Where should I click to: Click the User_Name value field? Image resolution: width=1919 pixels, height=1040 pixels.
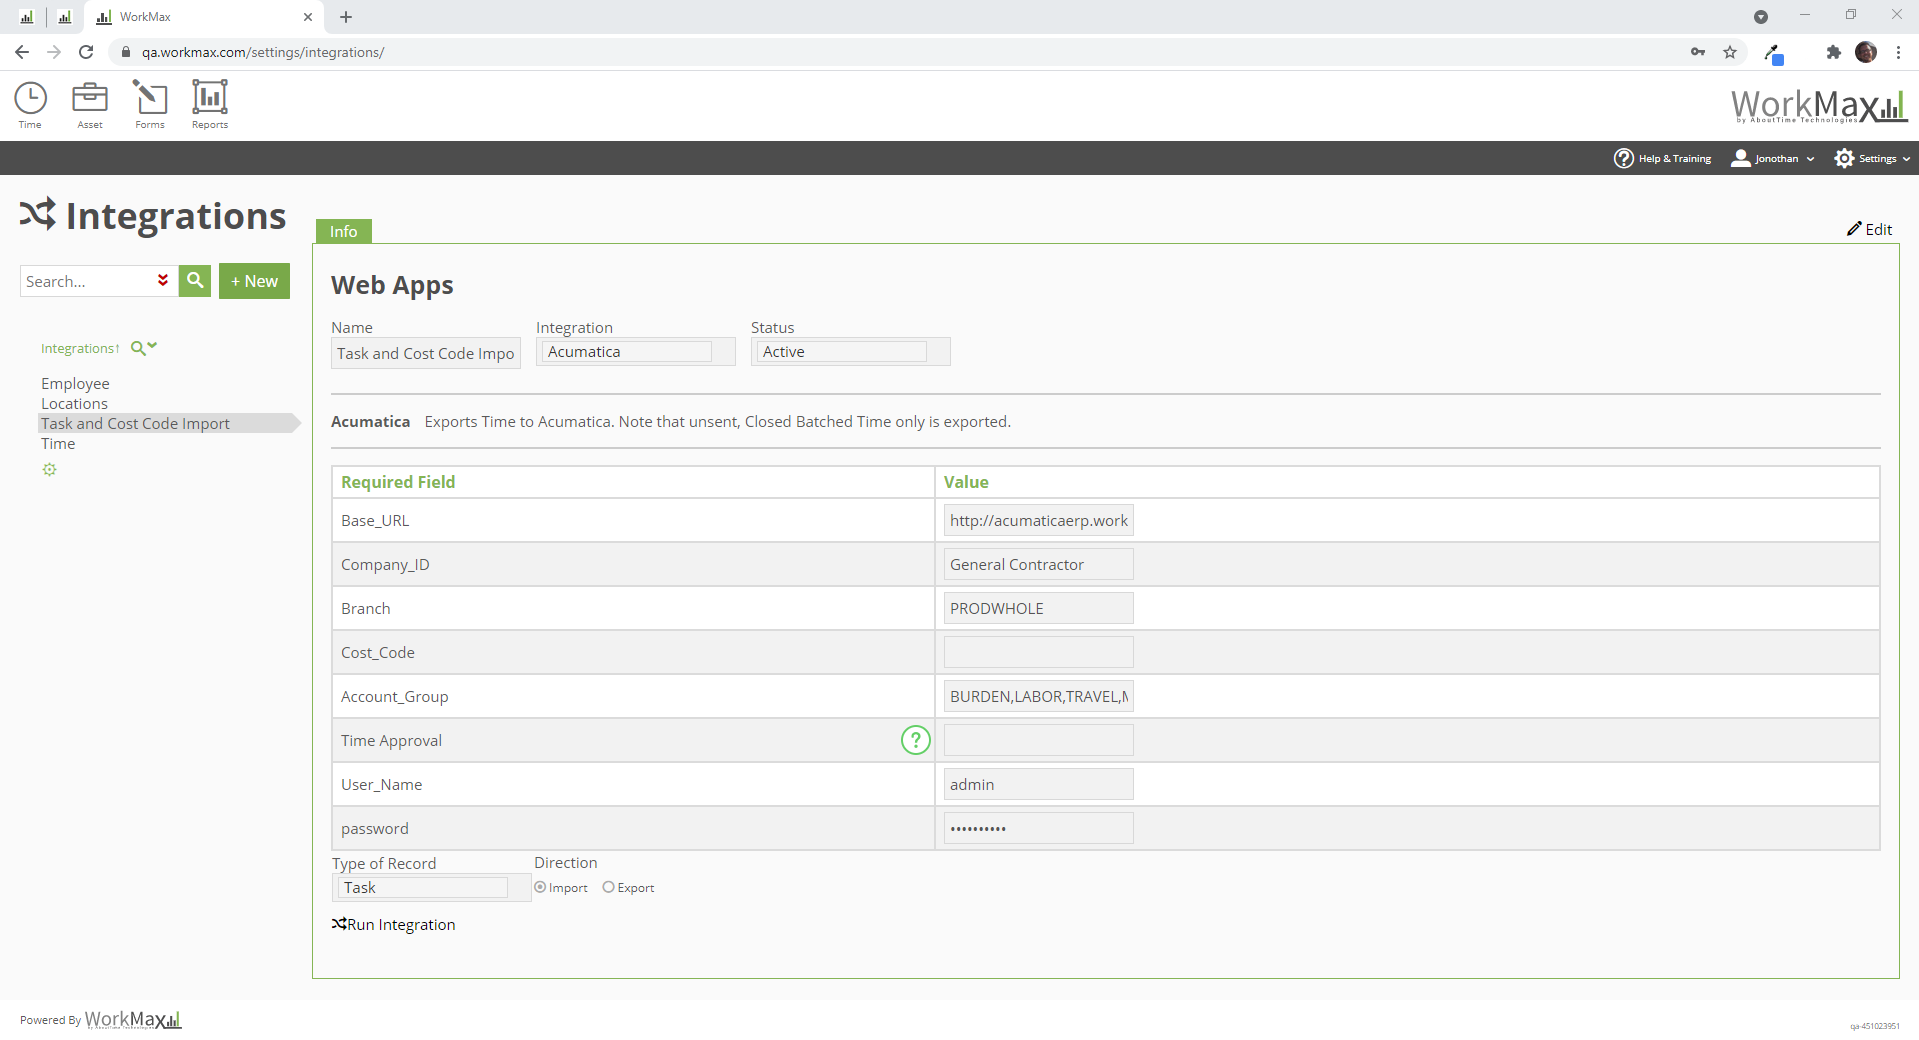pos(1039,784)
